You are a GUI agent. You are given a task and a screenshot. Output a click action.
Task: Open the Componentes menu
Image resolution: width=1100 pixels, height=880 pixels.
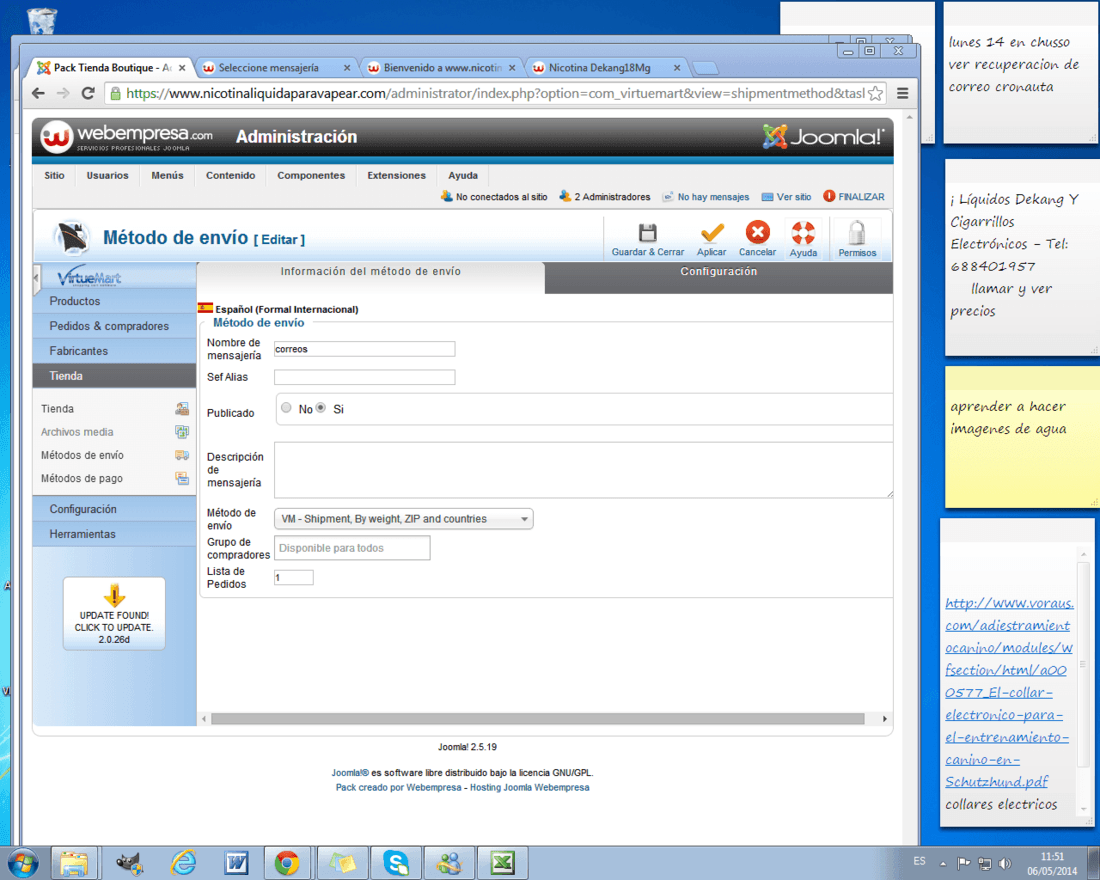[311, 175]
